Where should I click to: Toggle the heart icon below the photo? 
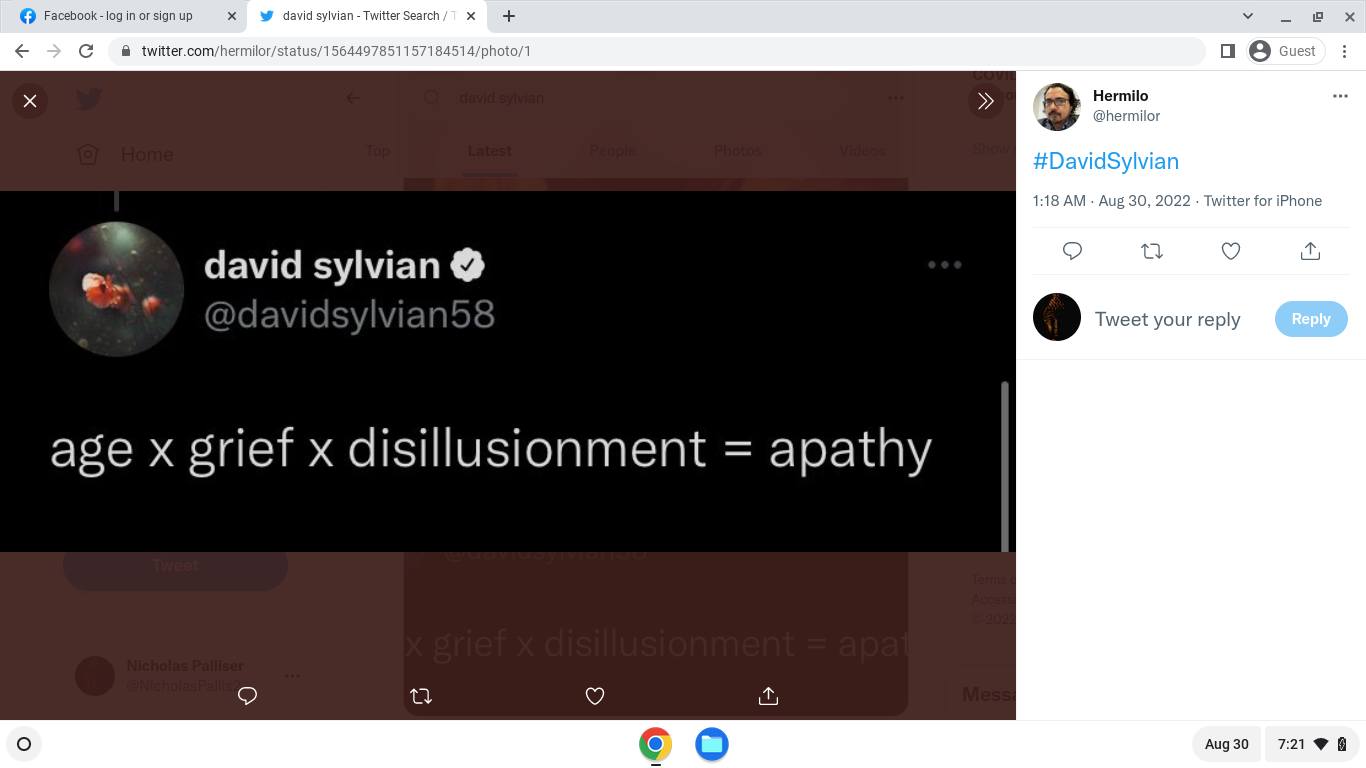pos(595,696)
